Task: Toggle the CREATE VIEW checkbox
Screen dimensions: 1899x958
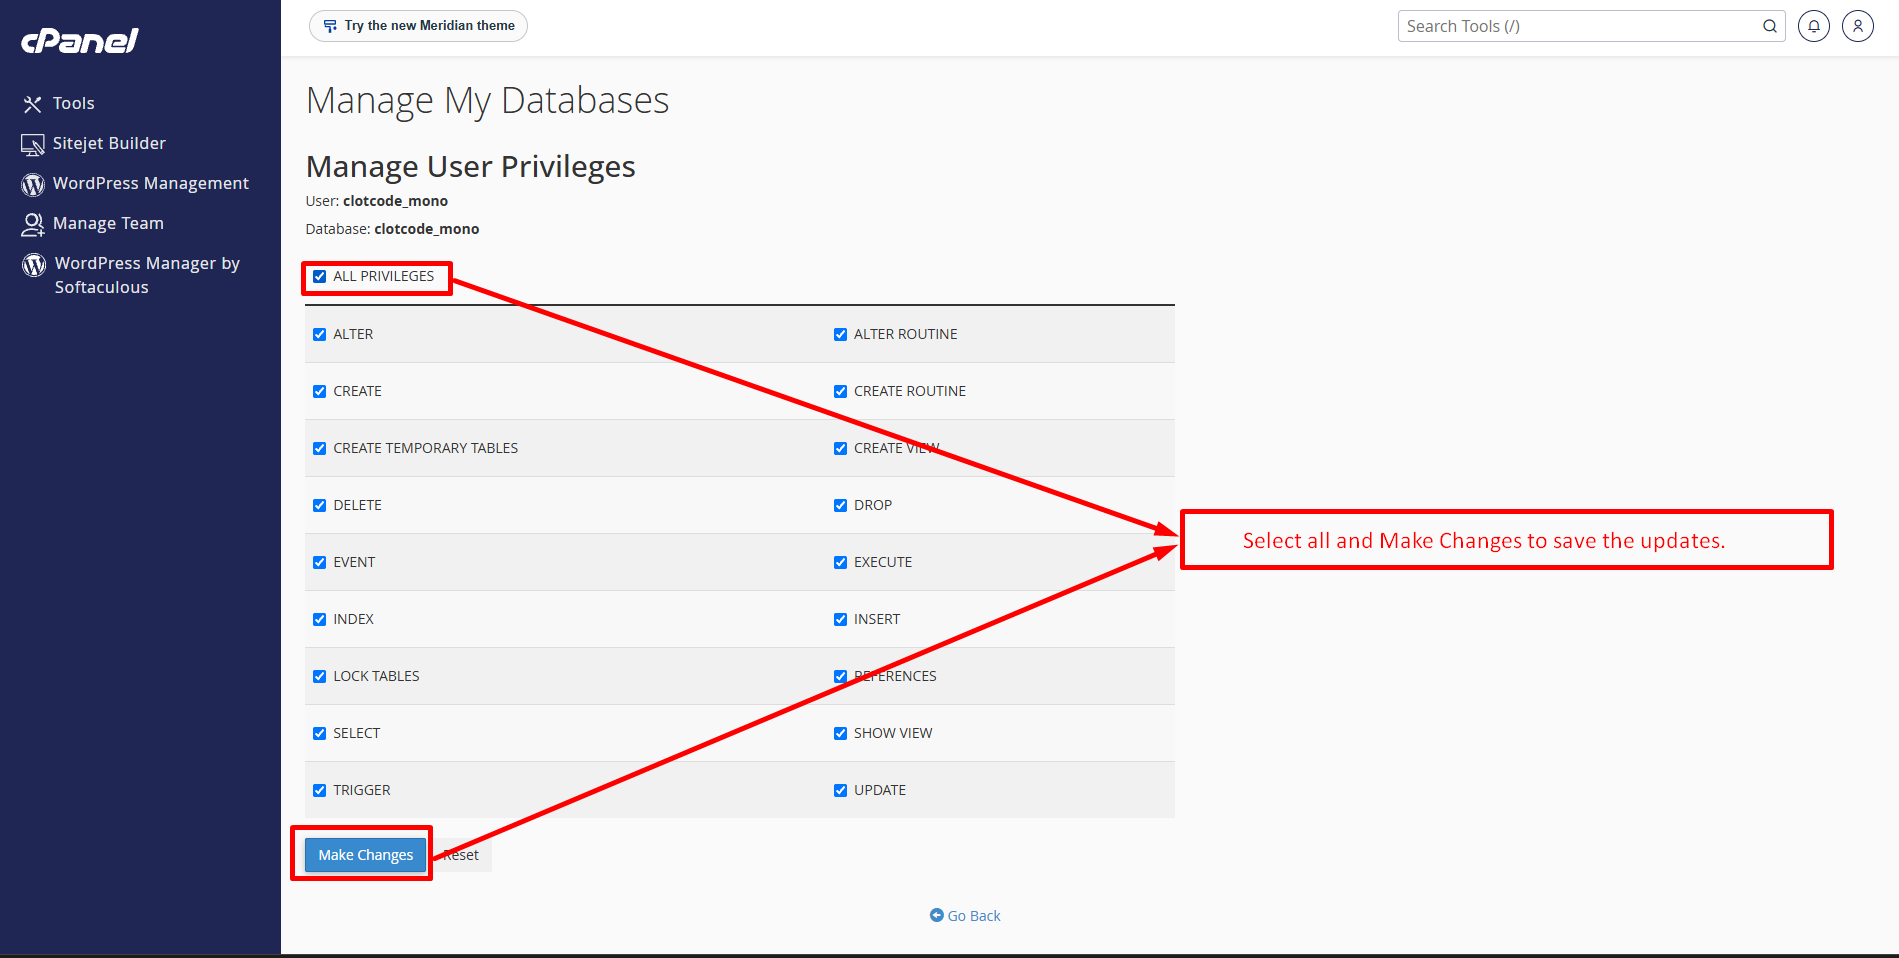Action: (x=841, y=449)
